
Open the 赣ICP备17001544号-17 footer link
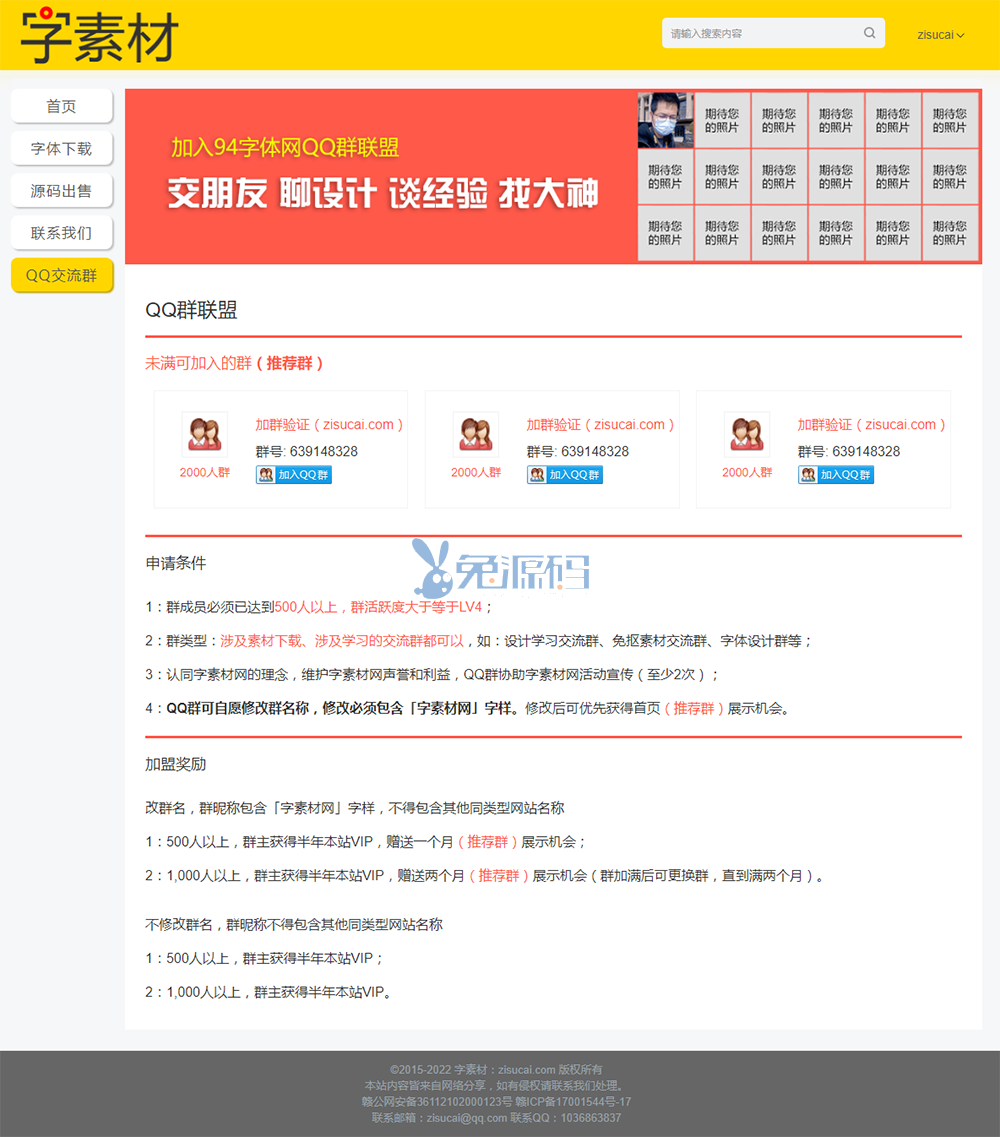pos(573,1101)
